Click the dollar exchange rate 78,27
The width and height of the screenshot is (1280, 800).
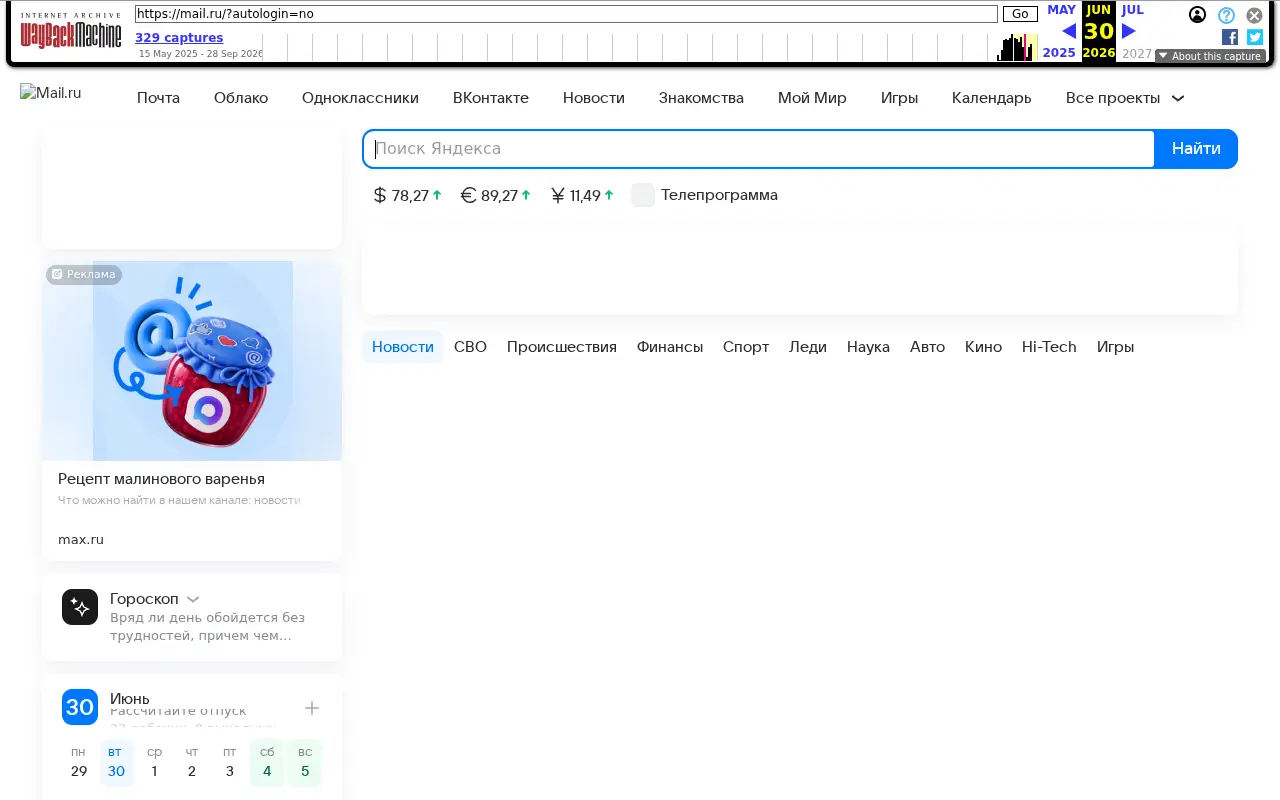407,195
